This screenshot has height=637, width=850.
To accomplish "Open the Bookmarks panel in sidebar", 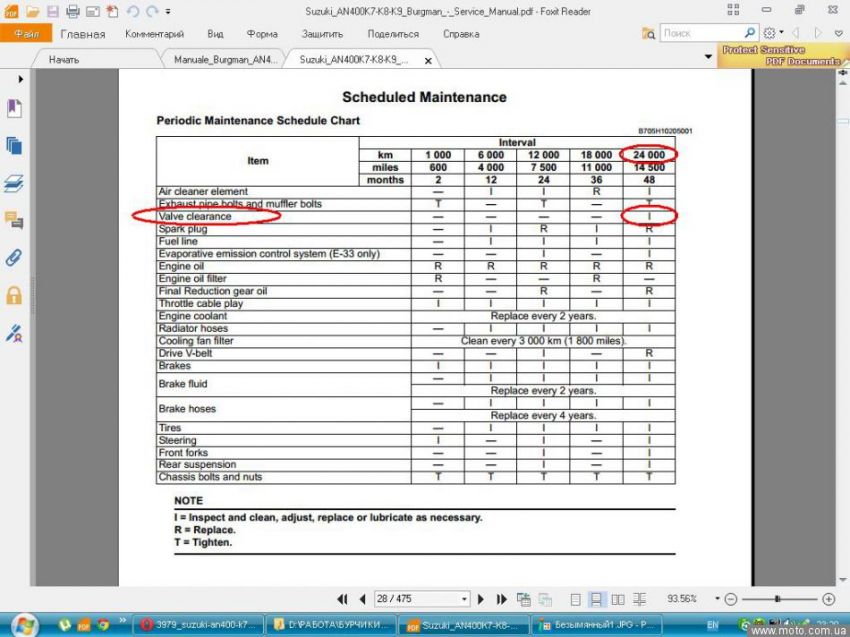I will pos(14,108).
